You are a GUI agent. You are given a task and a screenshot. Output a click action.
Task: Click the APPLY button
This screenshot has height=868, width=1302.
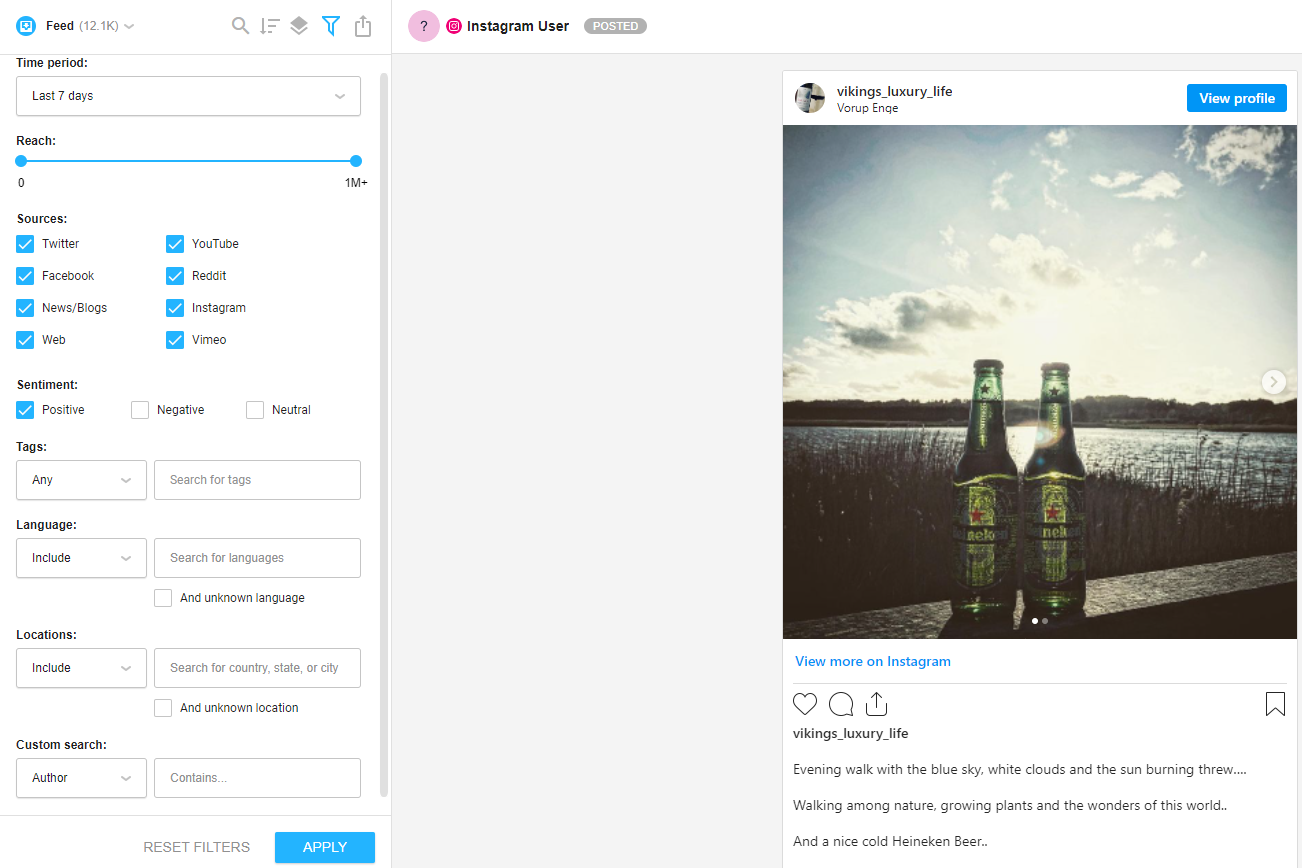pos(325,847)
